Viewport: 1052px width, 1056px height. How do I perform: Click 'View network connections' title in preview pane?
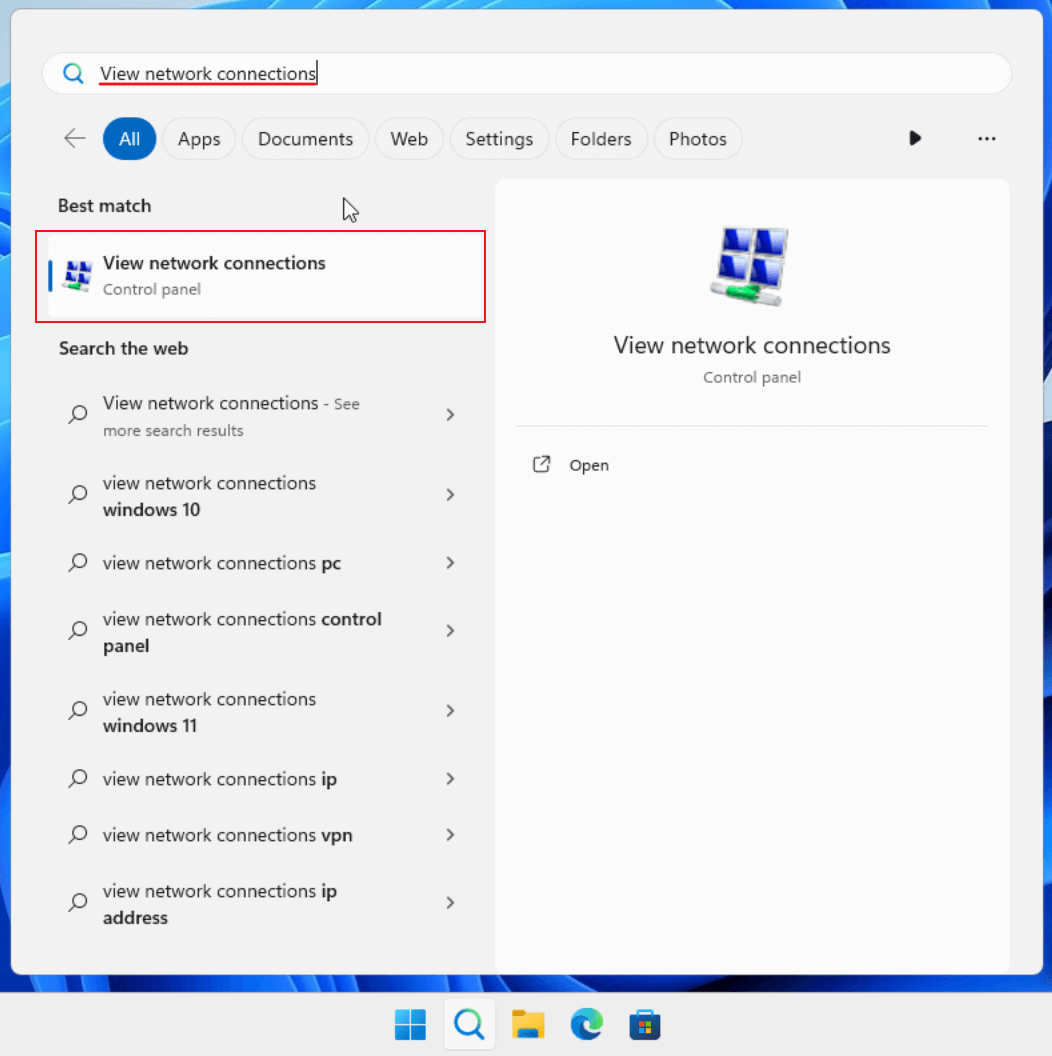point(752,345)
